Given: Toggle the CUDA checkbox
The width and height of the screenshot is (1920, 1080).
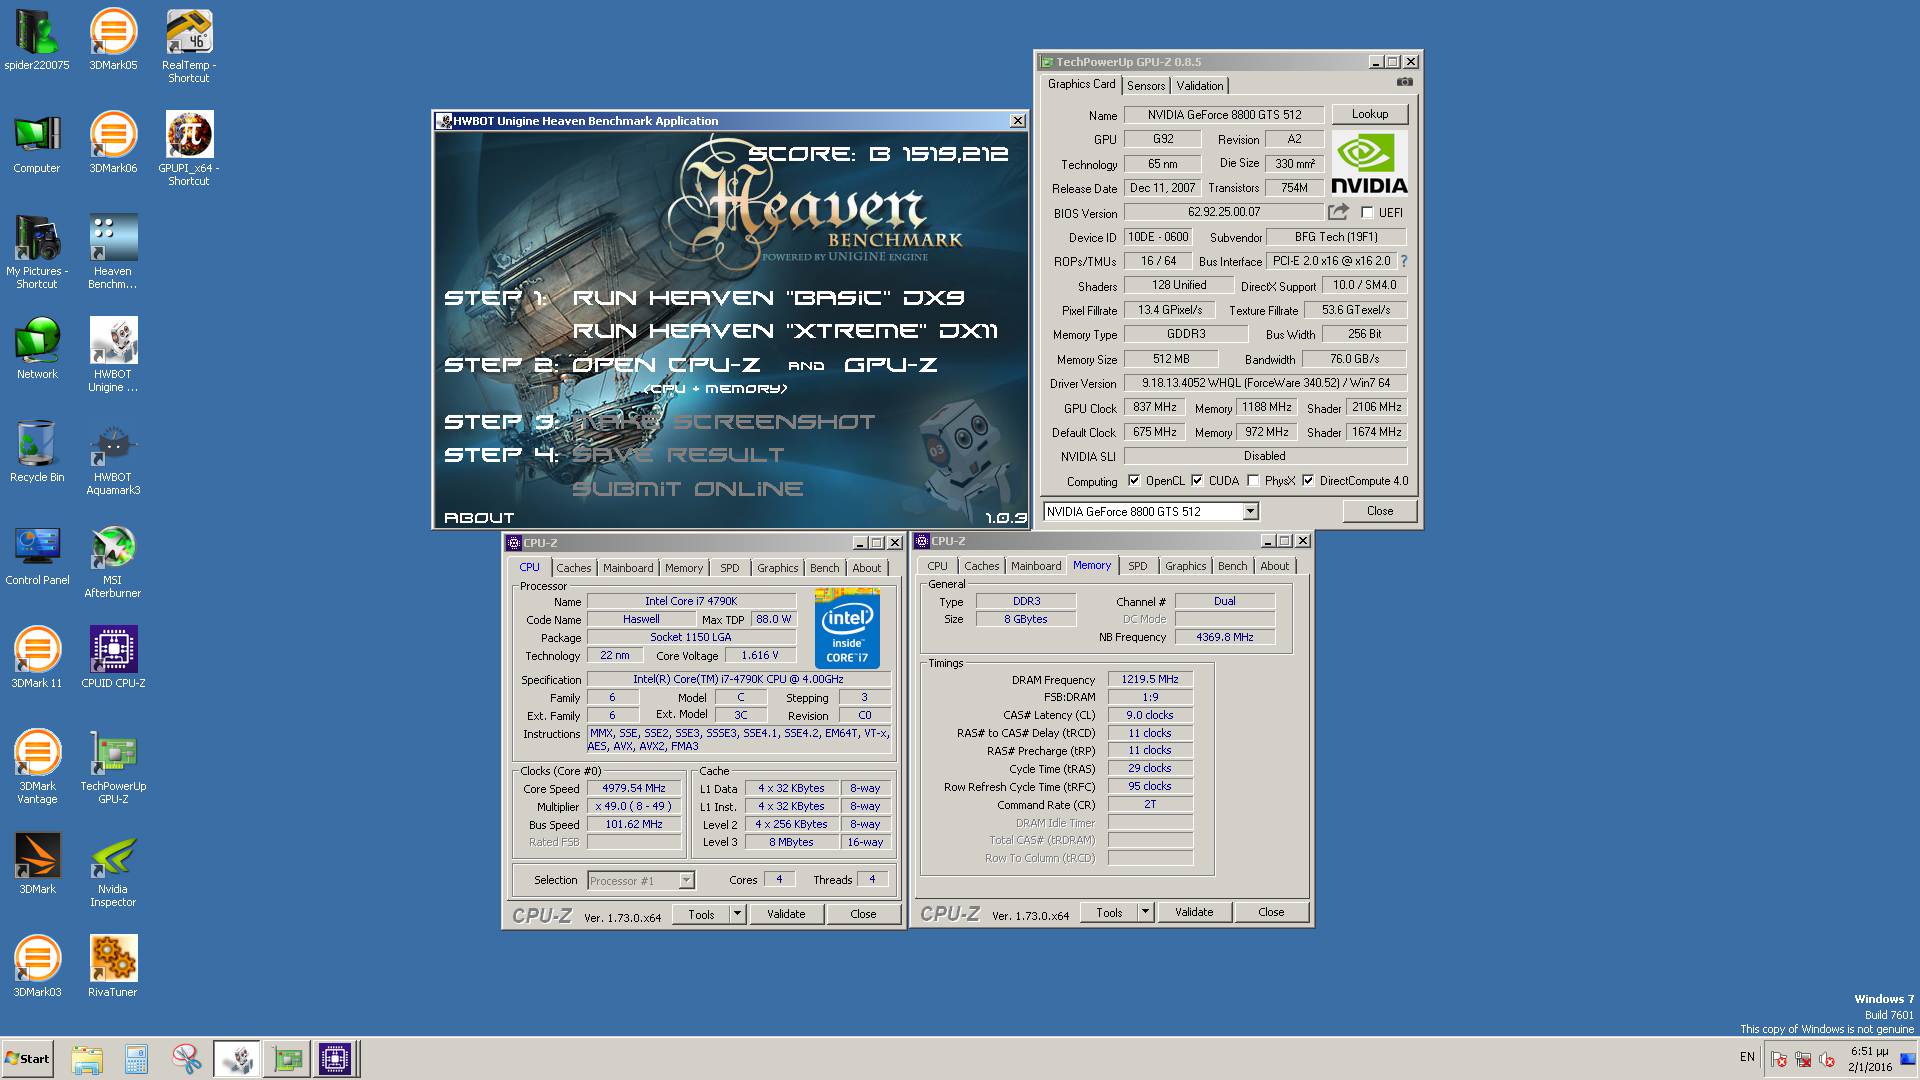Looking at the screenshot, I should (x=1197, y=481).
